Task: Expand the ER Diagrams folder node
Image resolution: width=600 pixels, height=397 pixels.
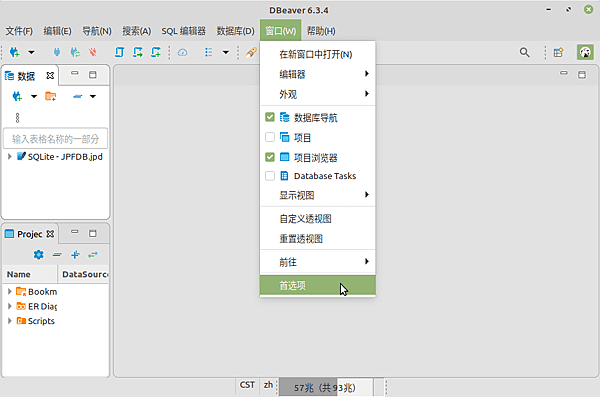Action: (x=10, y=306)
